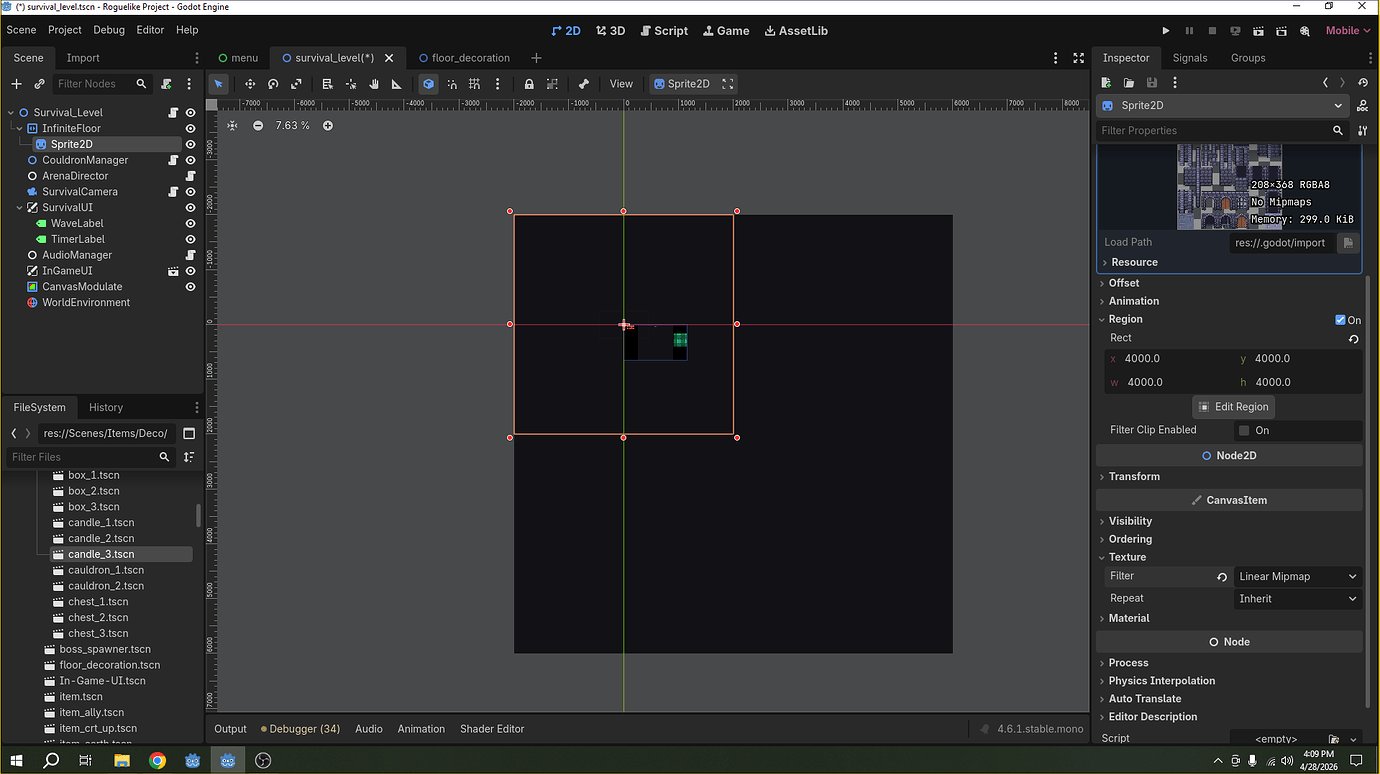The width and height of the screenshot is (1380, 774).
Task: Add a new node with plus icon
Action: (16, 84)
